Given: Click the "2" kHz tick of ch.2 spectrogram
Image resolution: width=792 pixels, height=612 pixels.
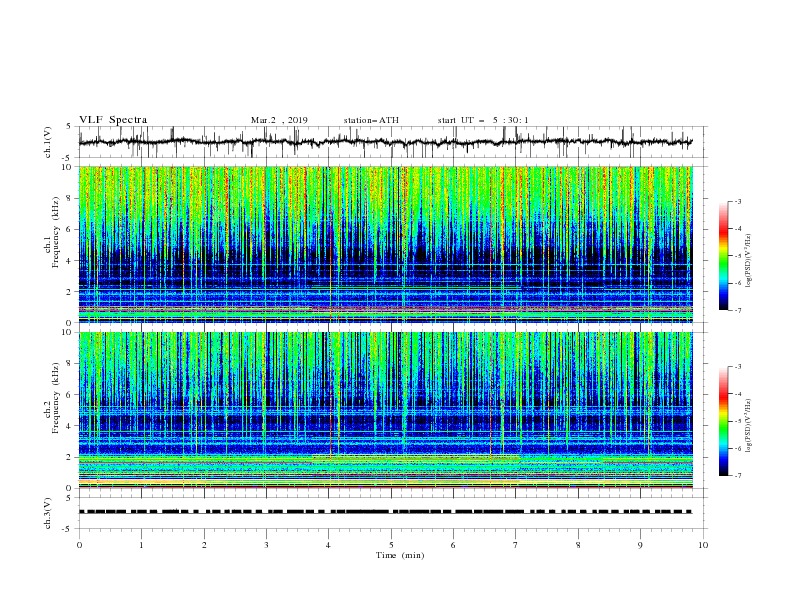Looking at the screenshot, I should (x=71, y=457).
